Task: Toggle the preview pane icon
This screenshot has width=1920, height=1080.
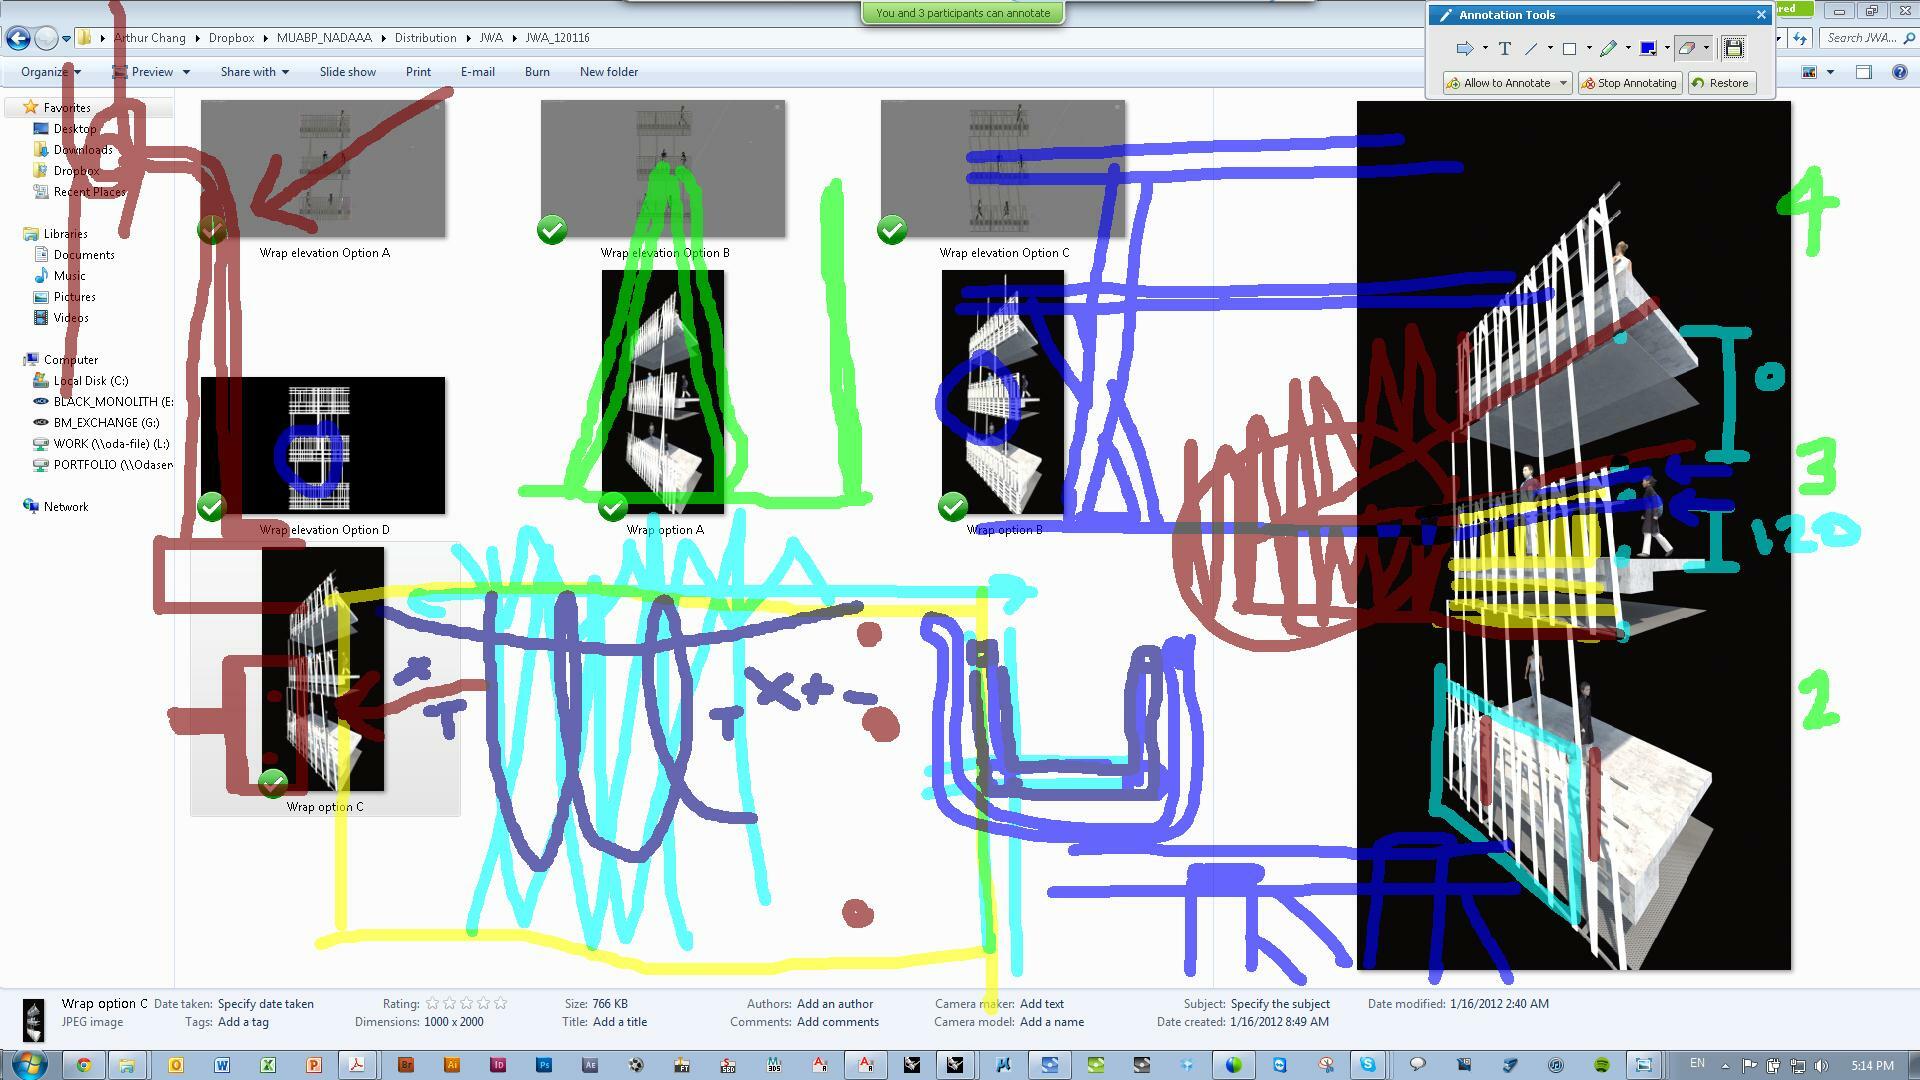Action: pyautogui.click(x=1864, y=72)
